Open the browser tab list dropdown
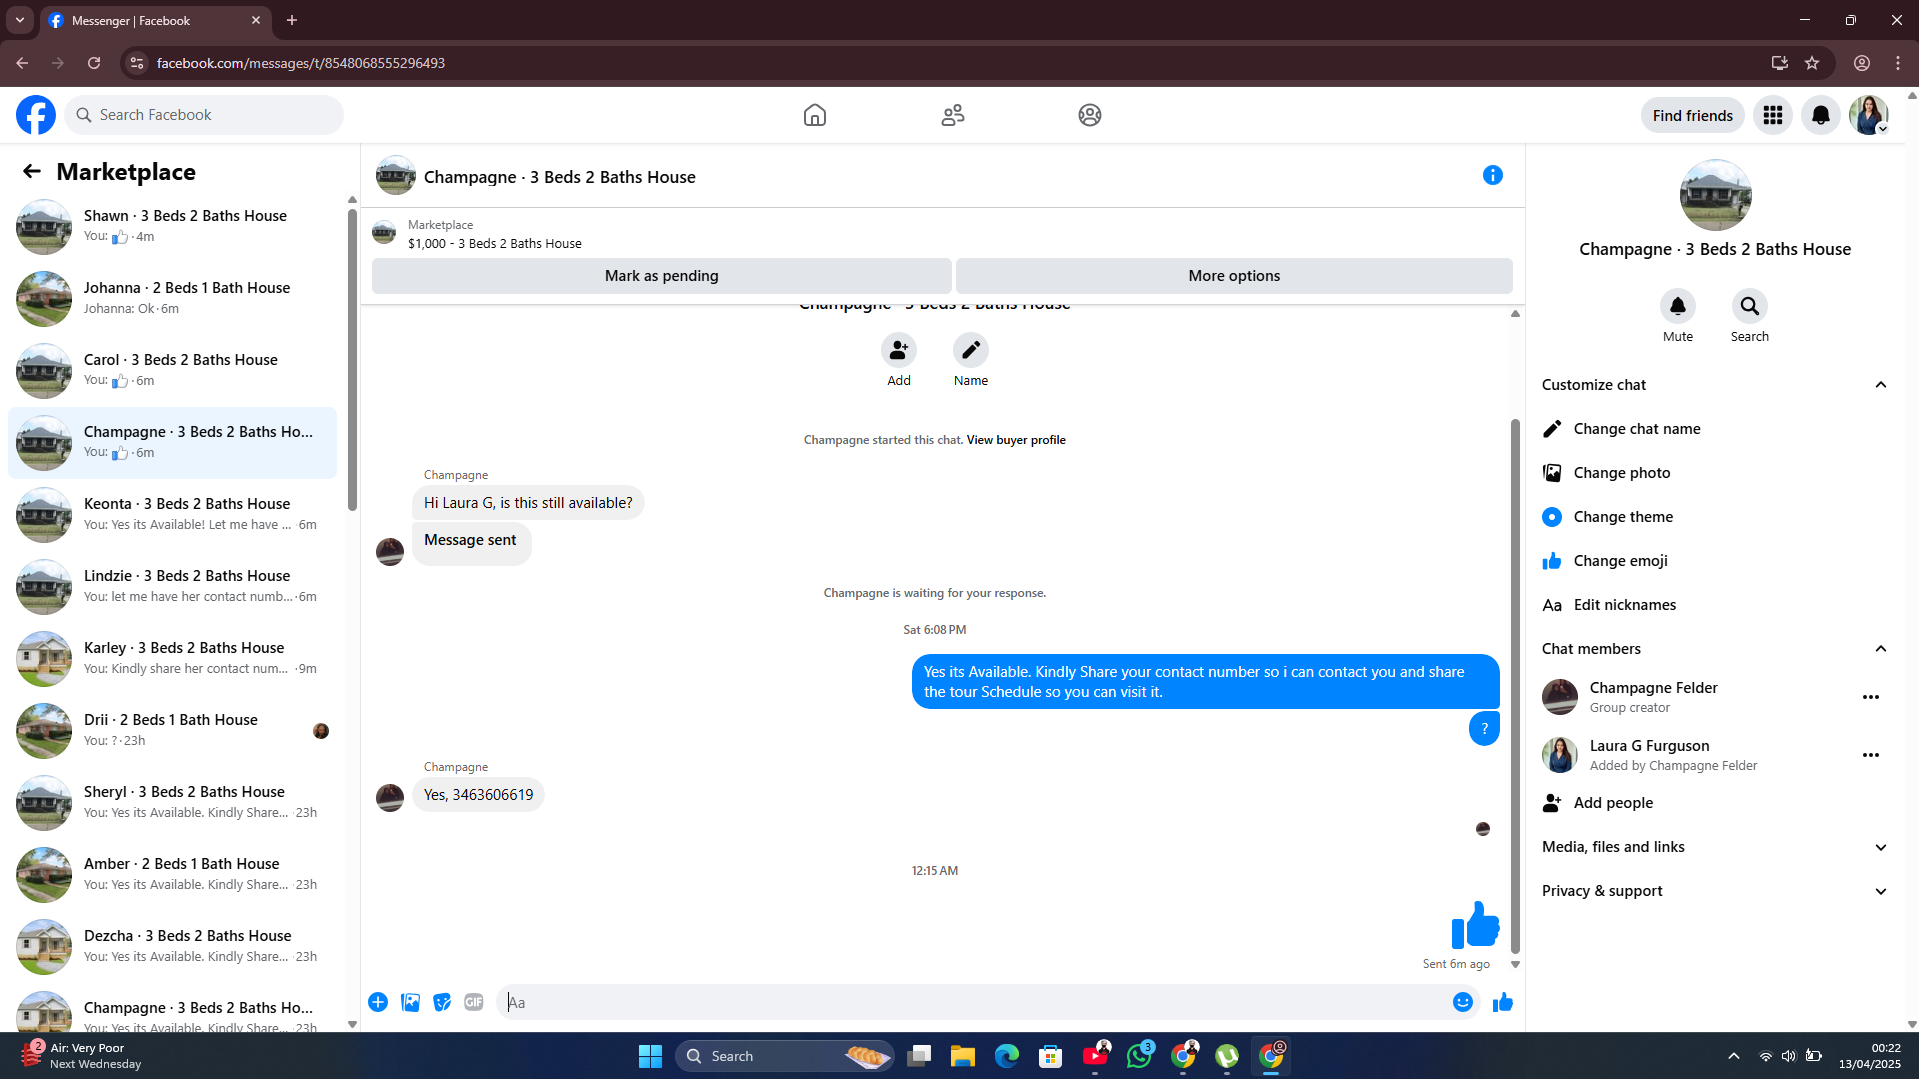 20,20
